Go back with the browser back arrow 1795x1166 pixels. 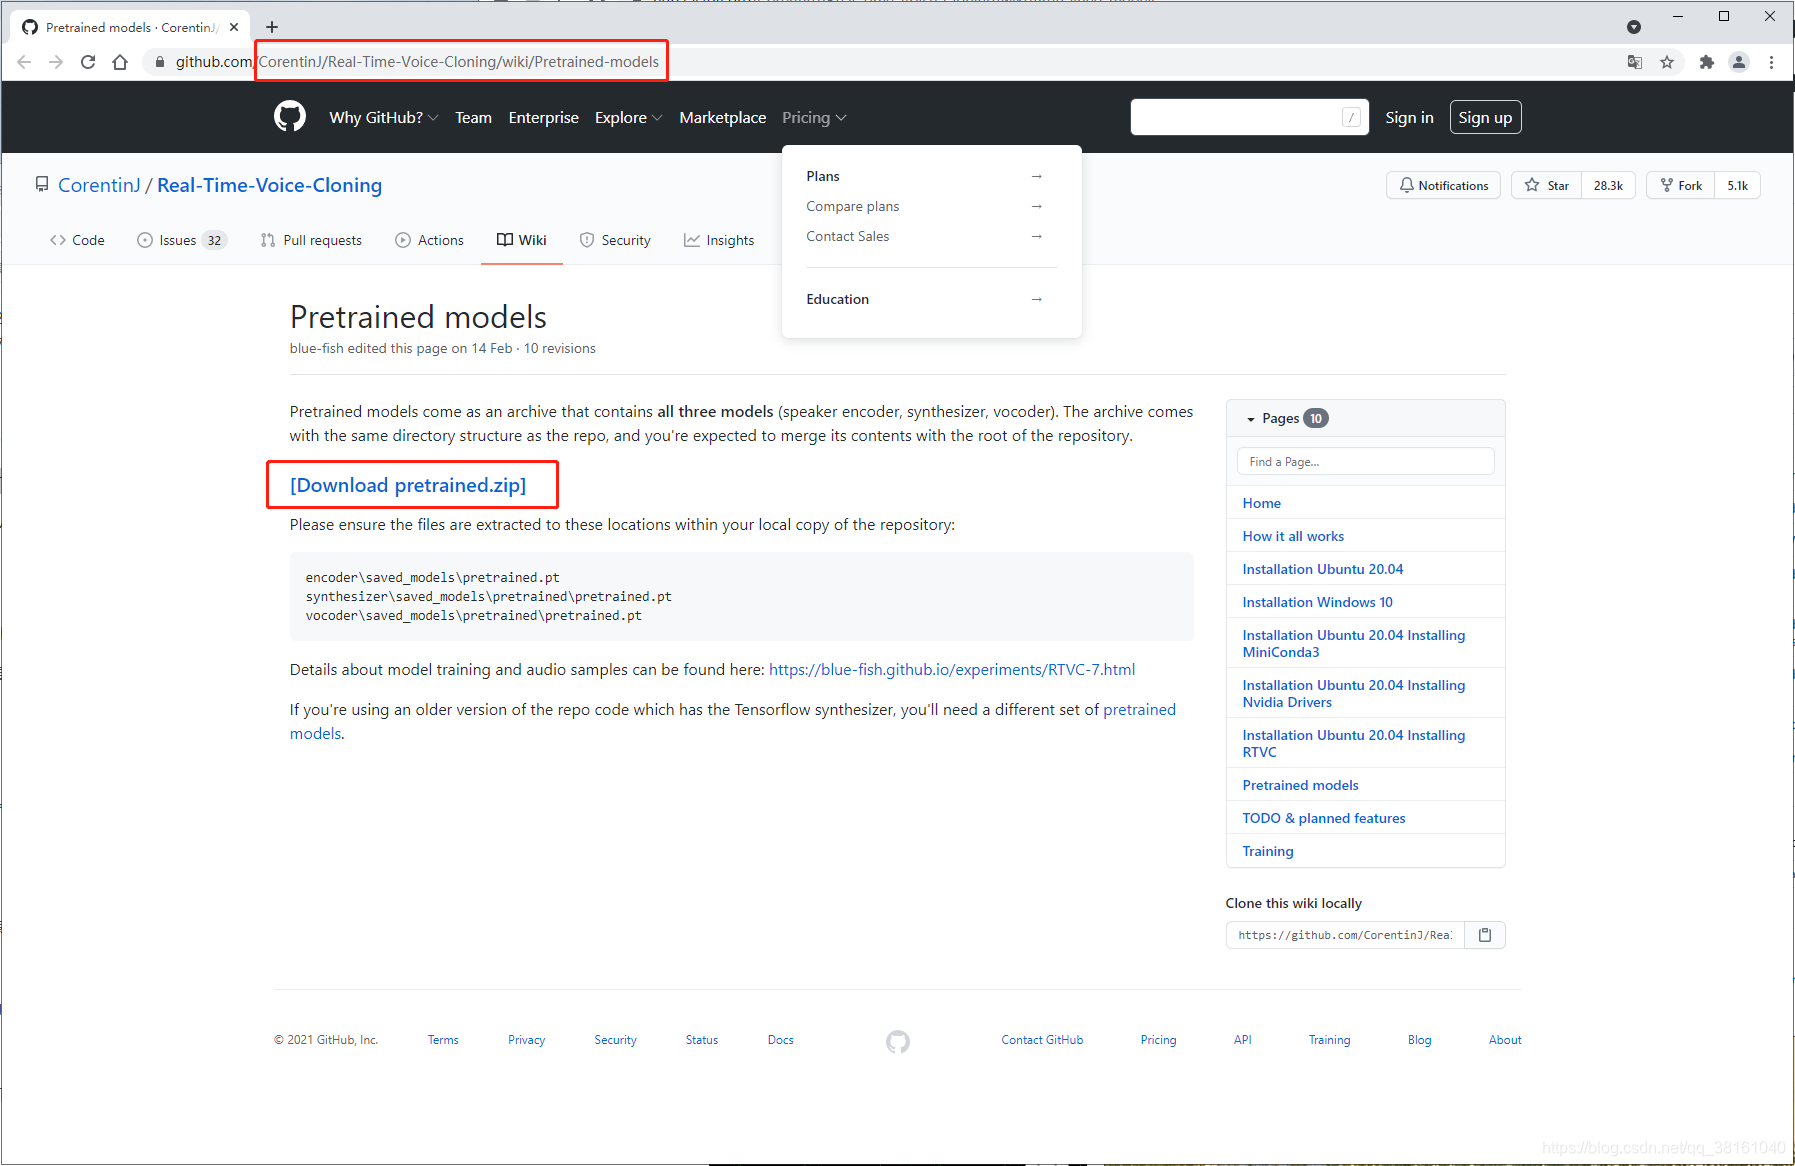coord(25,62)
